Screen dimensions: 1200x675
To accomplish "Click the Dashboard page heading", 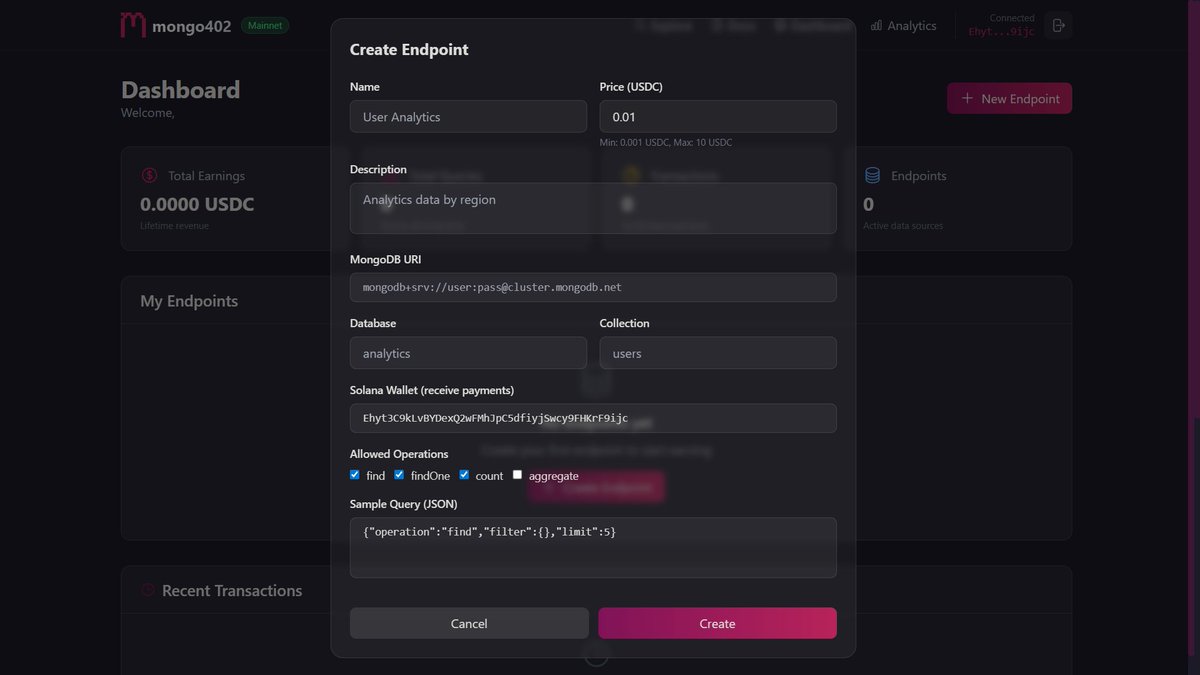I will (181, 90).
